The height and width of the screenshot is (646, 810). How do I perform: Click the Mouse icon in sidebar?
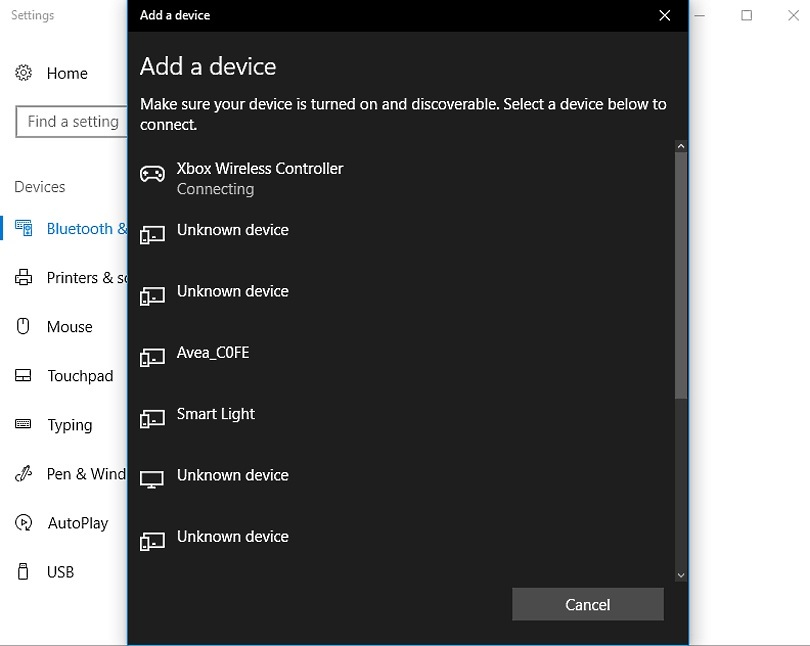click(24, 327)
